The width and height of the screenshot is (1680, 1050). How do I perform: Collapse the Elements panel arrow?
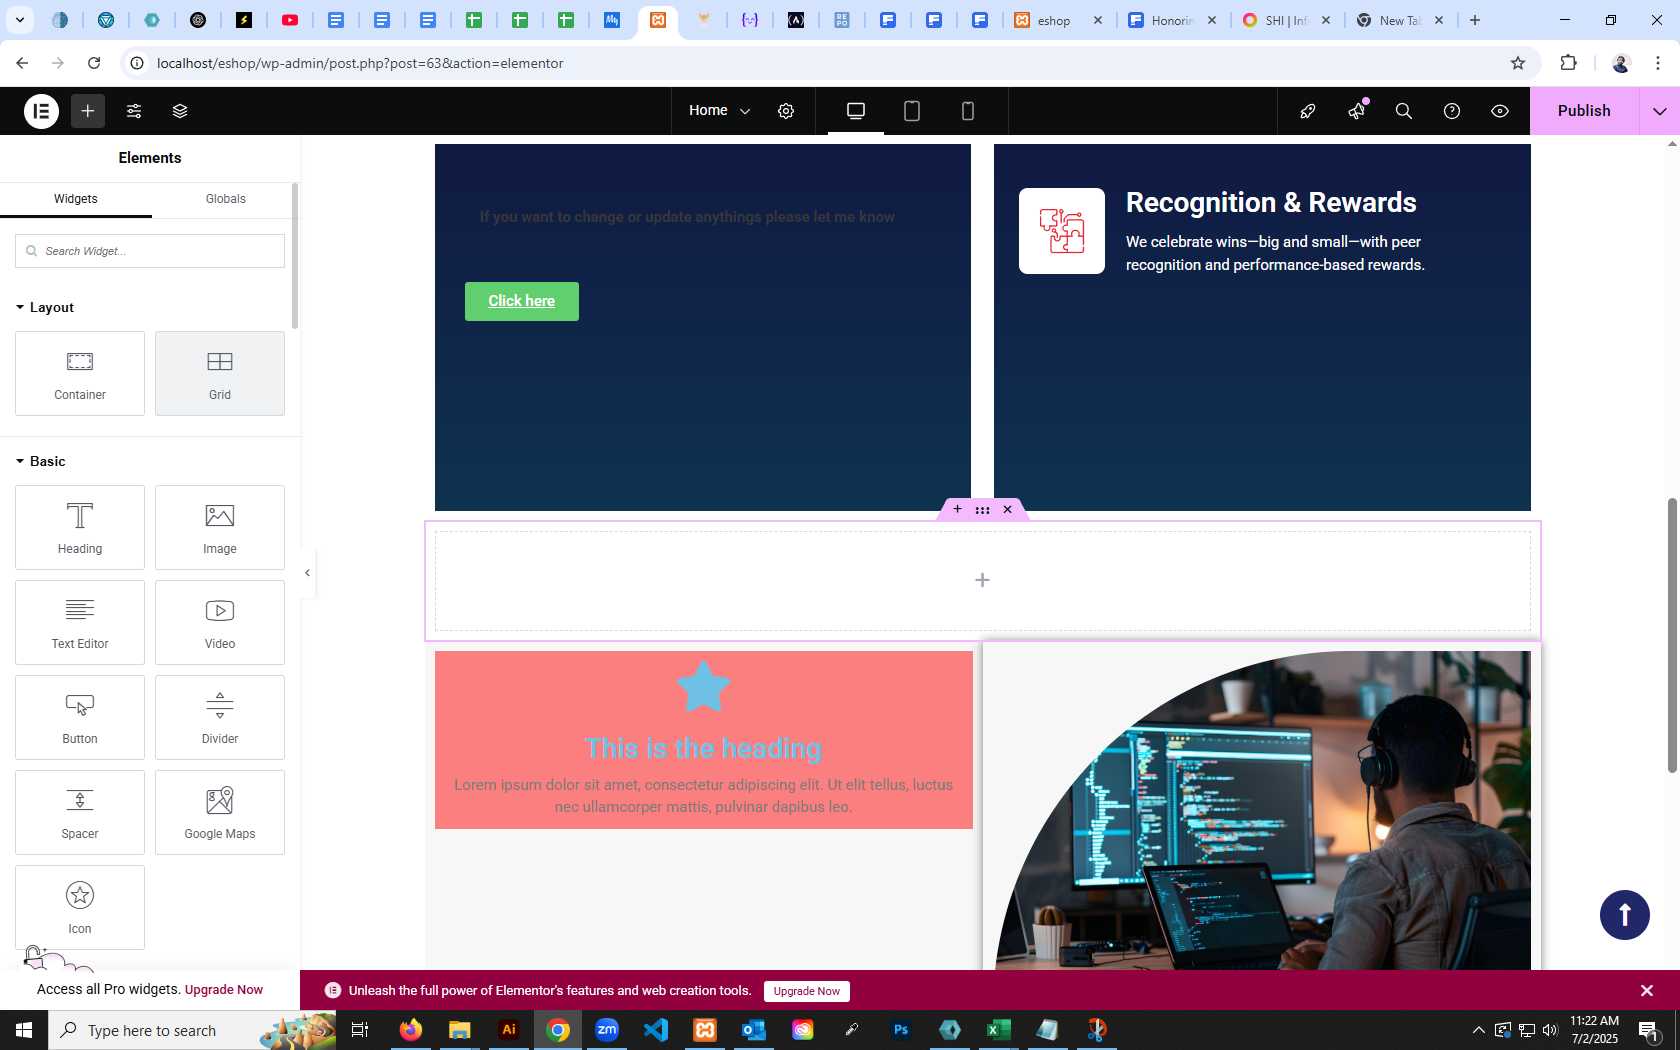coord(308,573)
